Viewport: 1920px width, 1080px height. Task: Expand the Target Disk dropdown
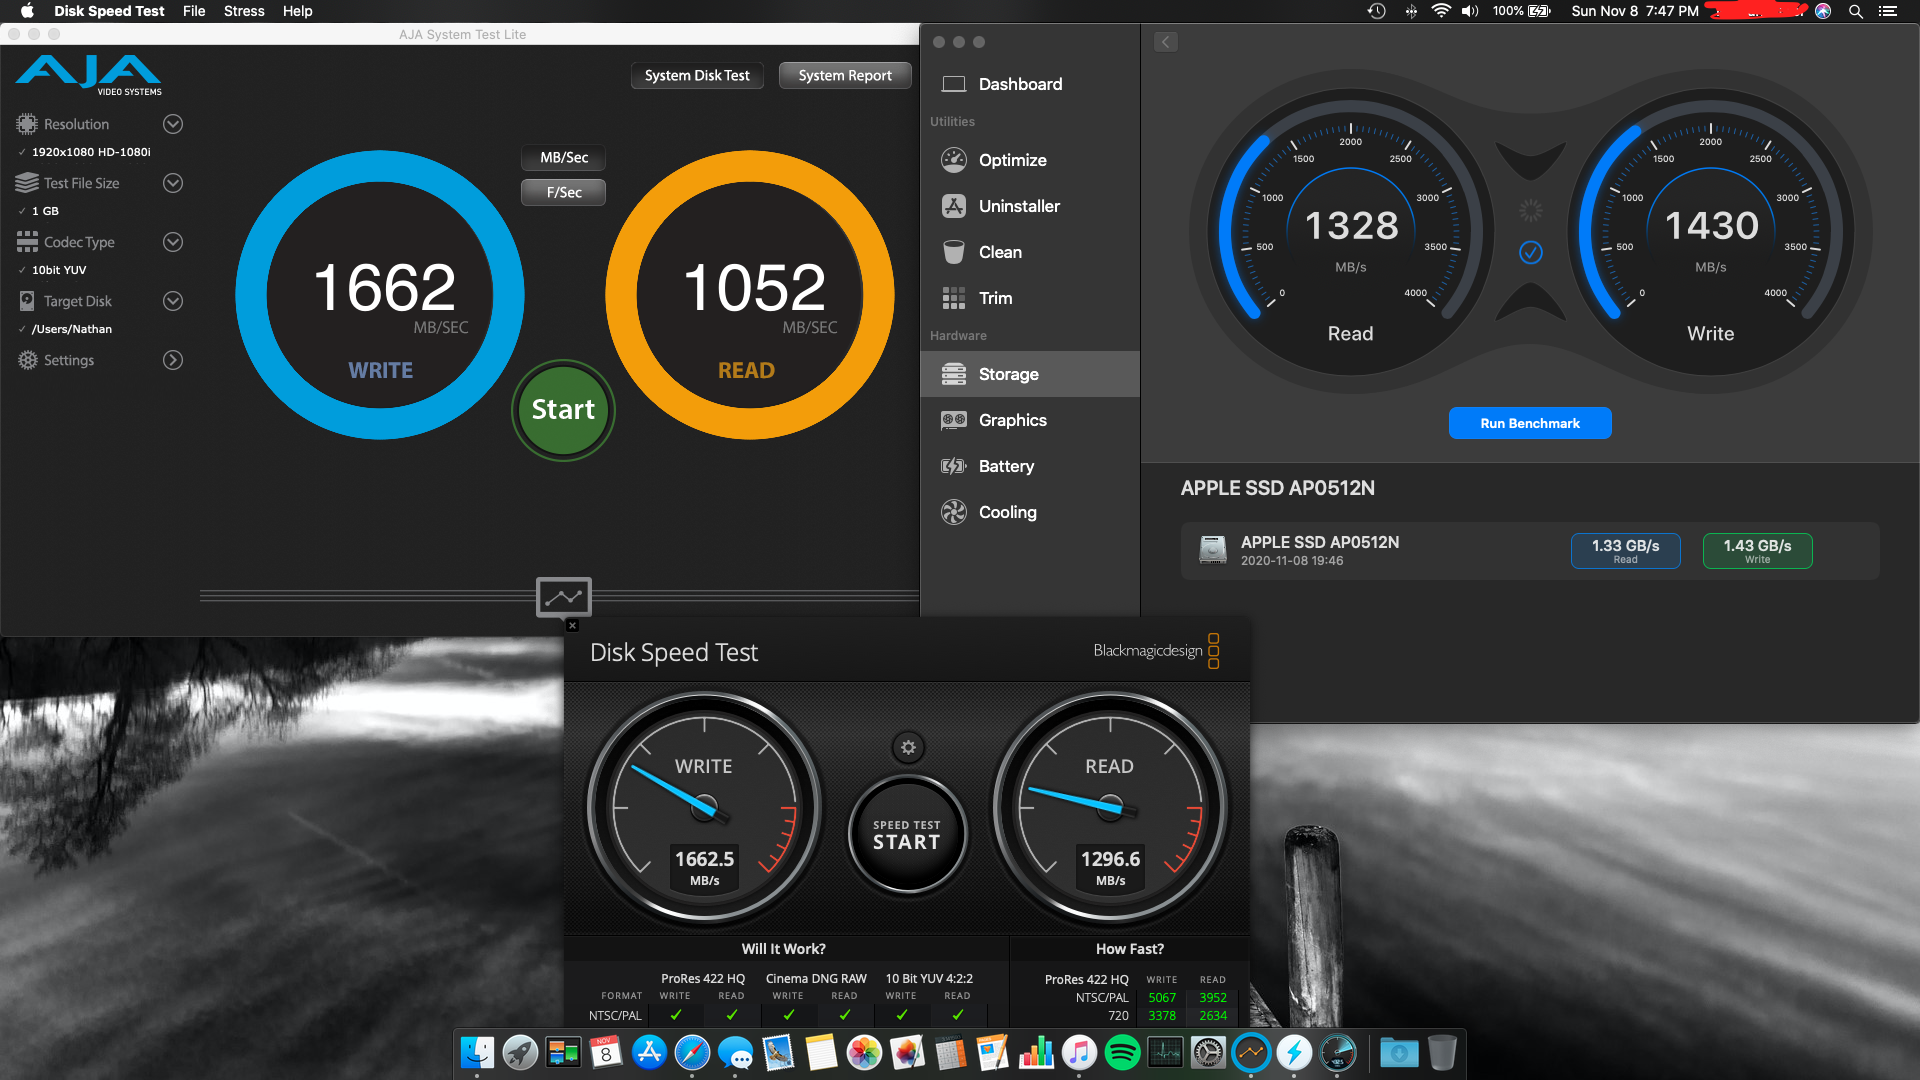[x=173, y=301]
